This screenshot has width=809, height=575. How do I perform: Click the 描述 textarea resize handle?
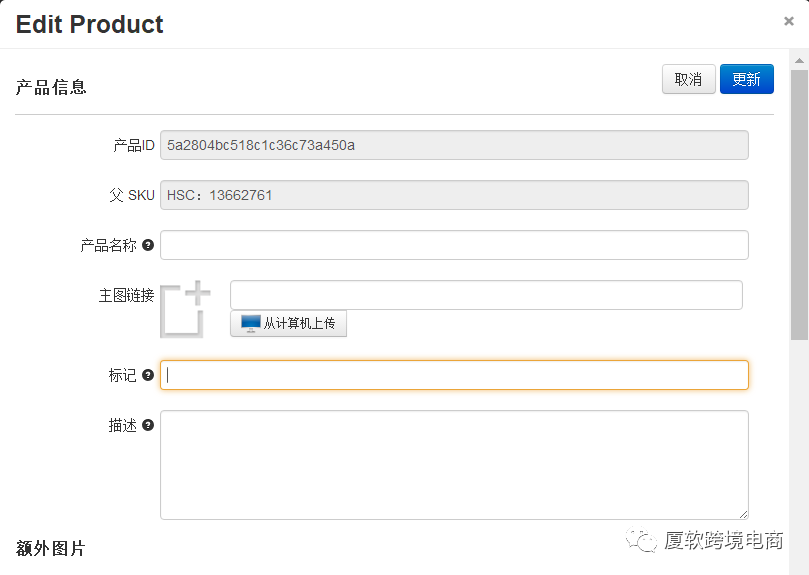click(743, 514)
